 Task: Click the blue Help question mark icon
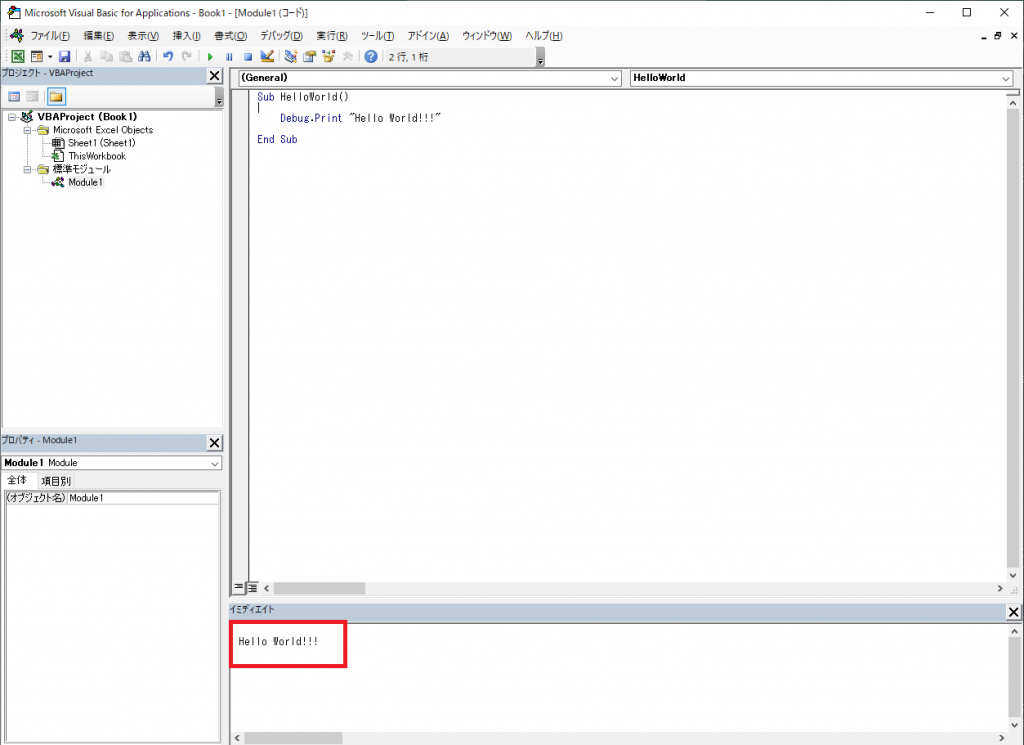371,57
